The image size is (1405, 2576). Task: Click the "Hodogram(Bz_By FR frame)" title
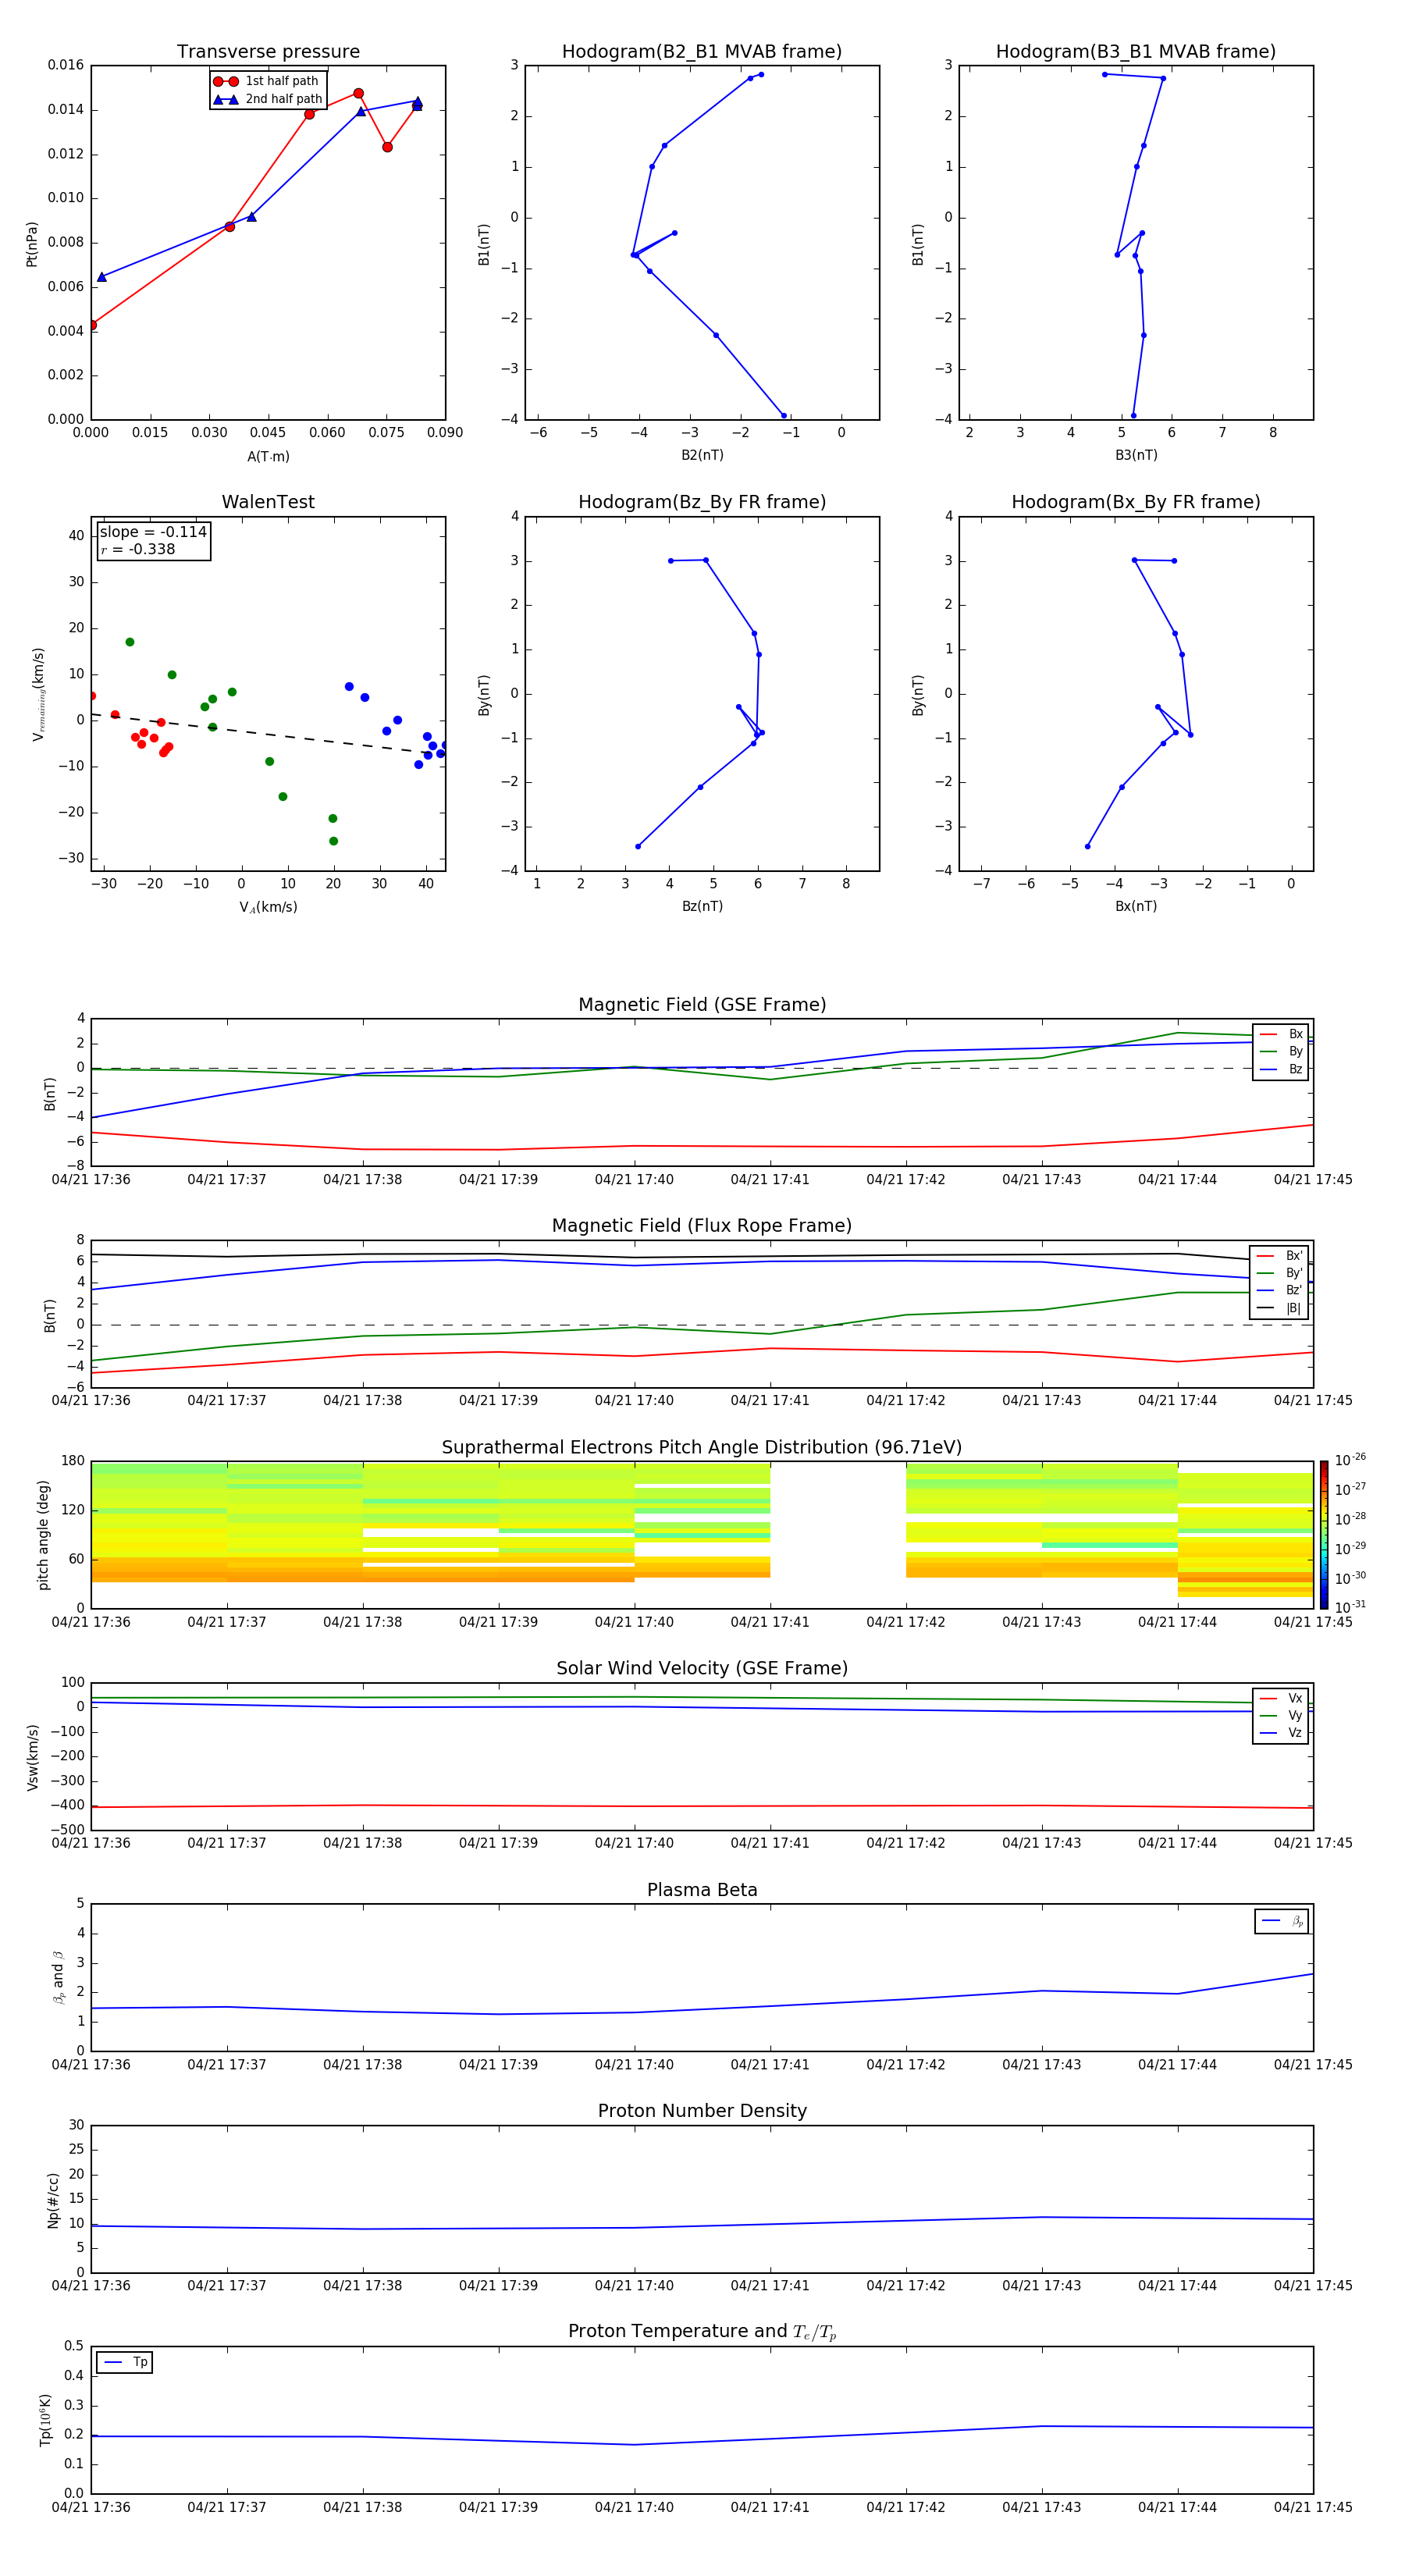point(702,502)
